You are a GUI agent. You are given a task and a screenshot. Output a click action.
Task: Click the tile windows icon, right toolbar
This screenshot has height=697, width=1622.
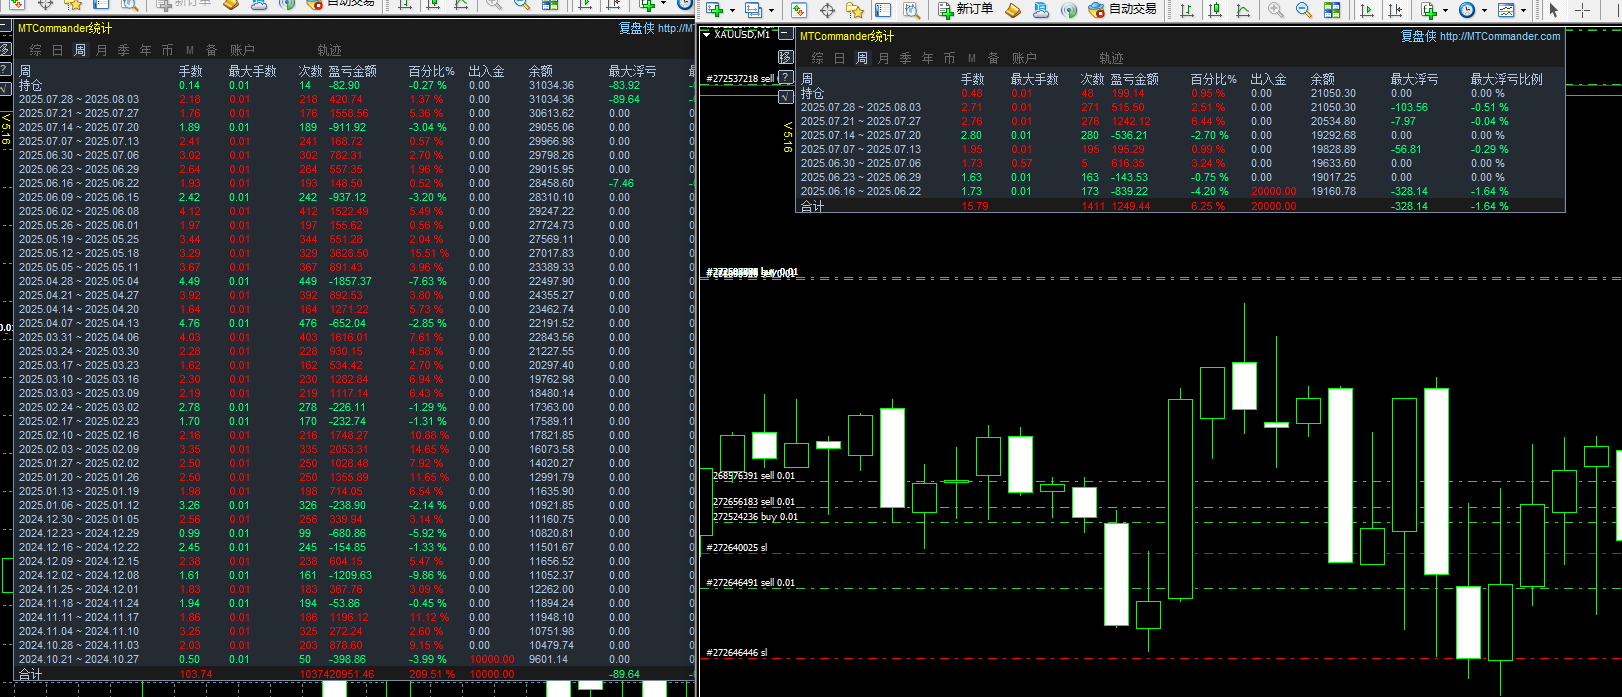tap(1332, 10)
